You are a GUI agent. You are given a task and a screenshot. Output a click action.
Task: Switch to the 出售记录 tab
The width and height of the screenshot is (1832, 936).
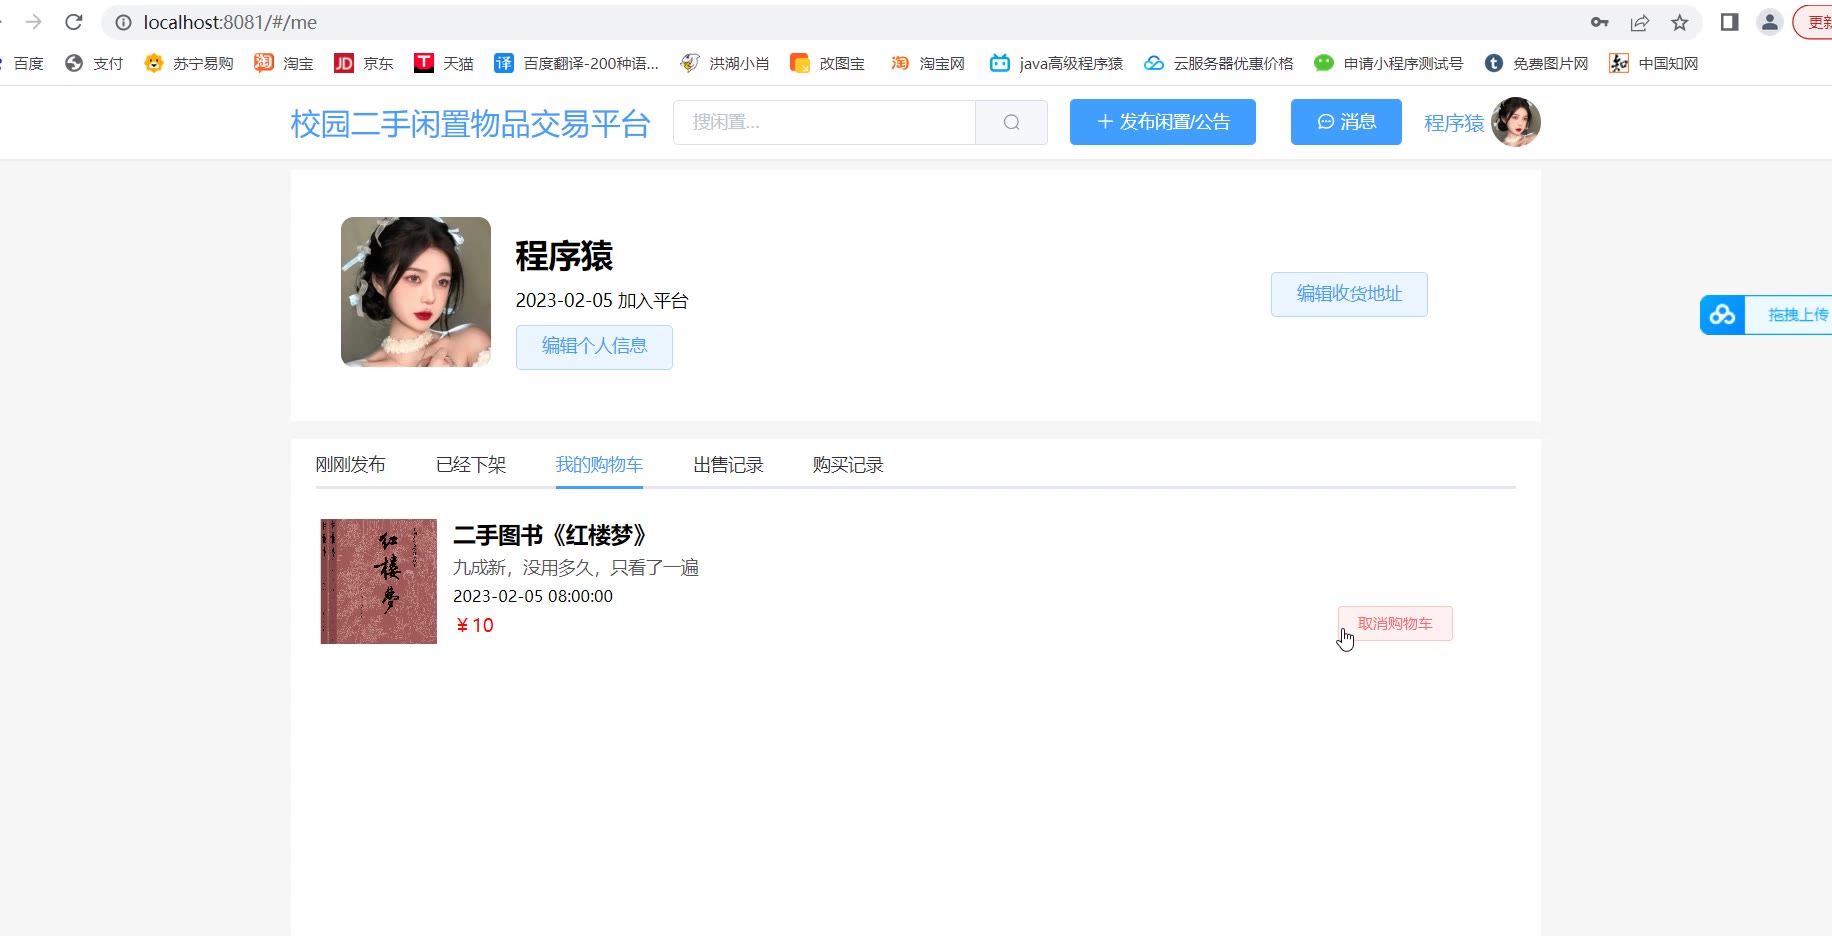pos(728,465)
